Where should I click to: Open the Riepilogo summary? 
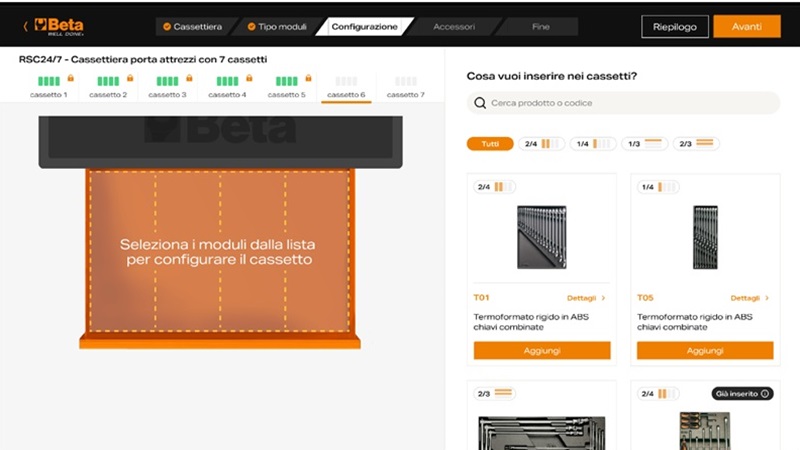click(674, 27)
